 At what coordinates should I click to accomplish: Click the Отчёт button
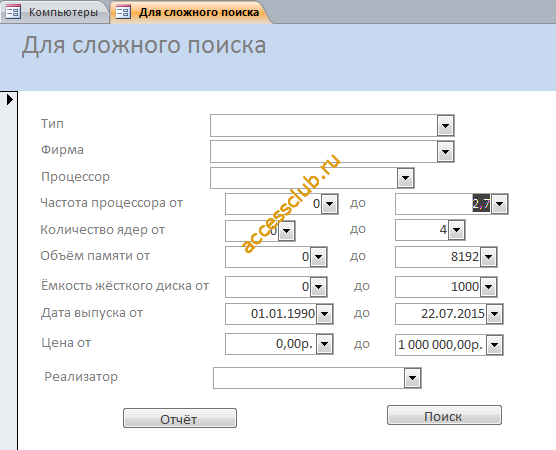click(x=180, y=418)
